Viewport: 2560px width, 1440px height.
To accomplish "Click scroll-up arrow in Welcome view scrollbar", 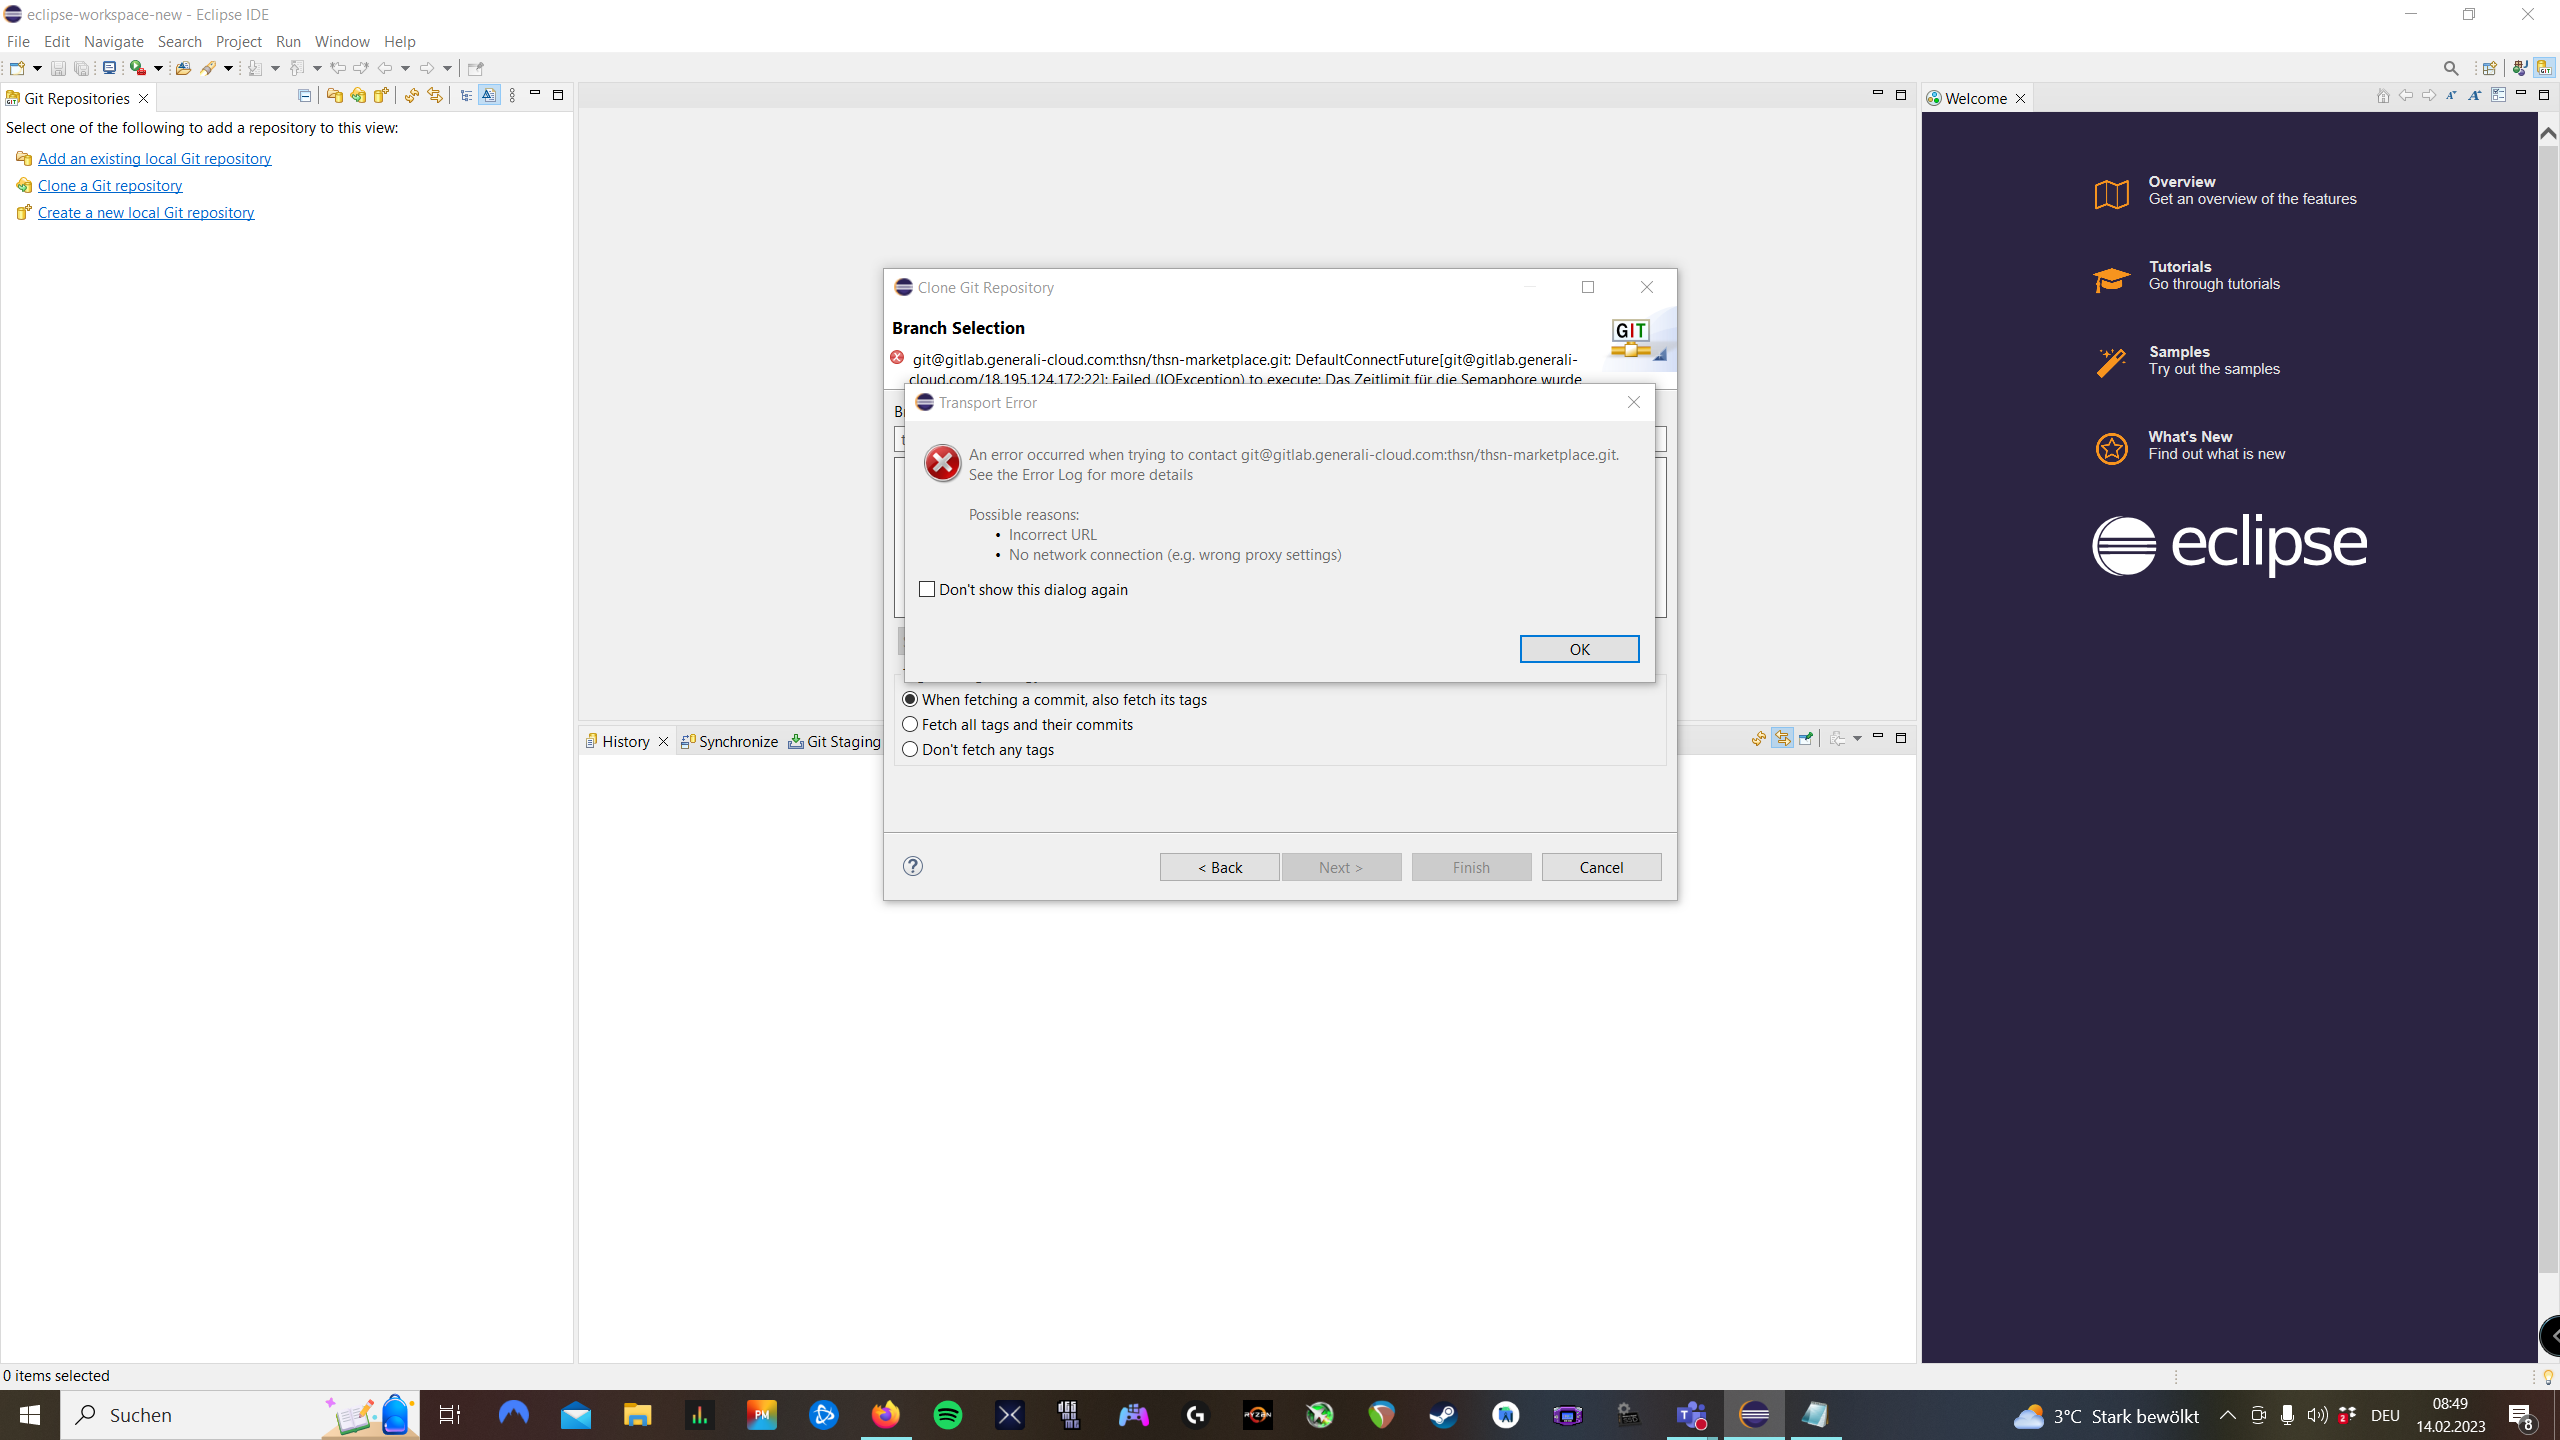I will pyautogui.click(x=2548, y=133).
